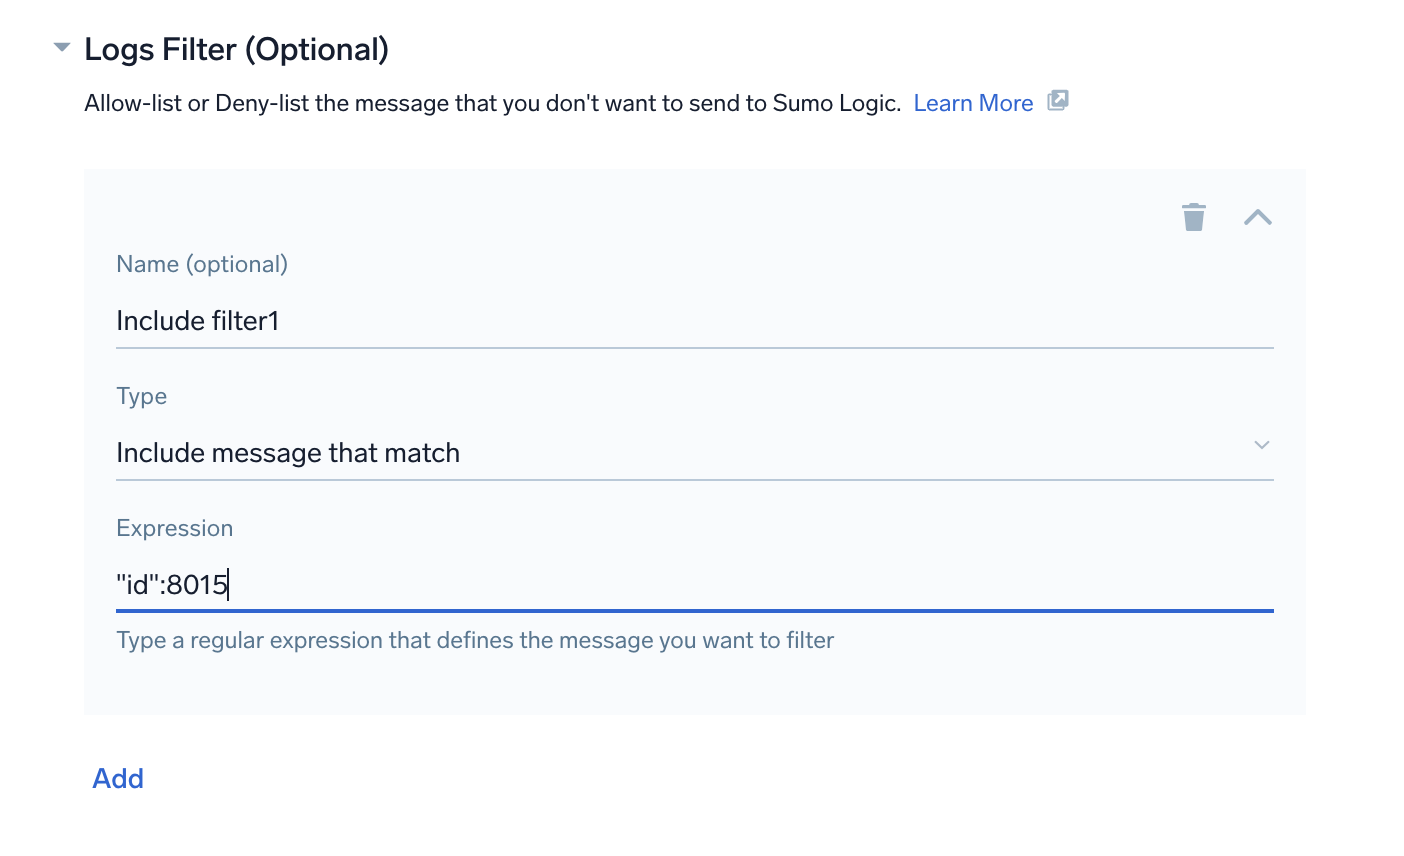Collapse the filter card with the up chevron

click(x=1257, y=217)
